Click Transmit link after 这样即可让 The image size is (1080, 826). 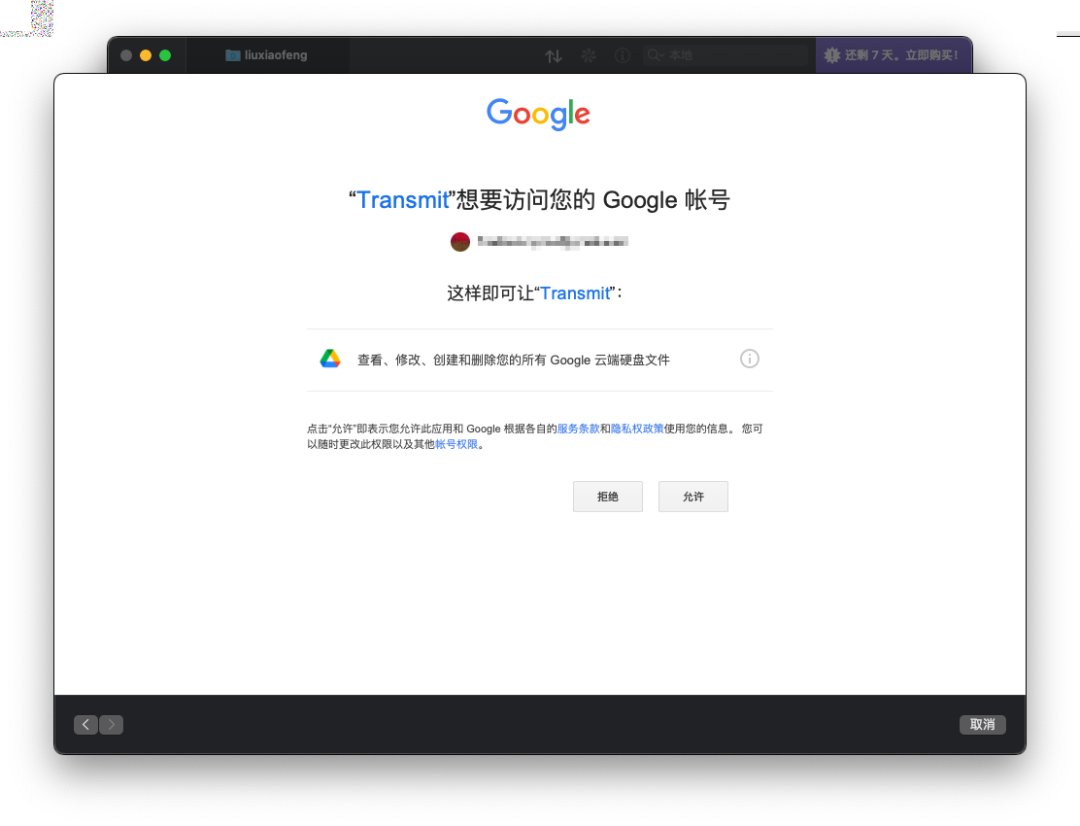click(x=575, y=293)
